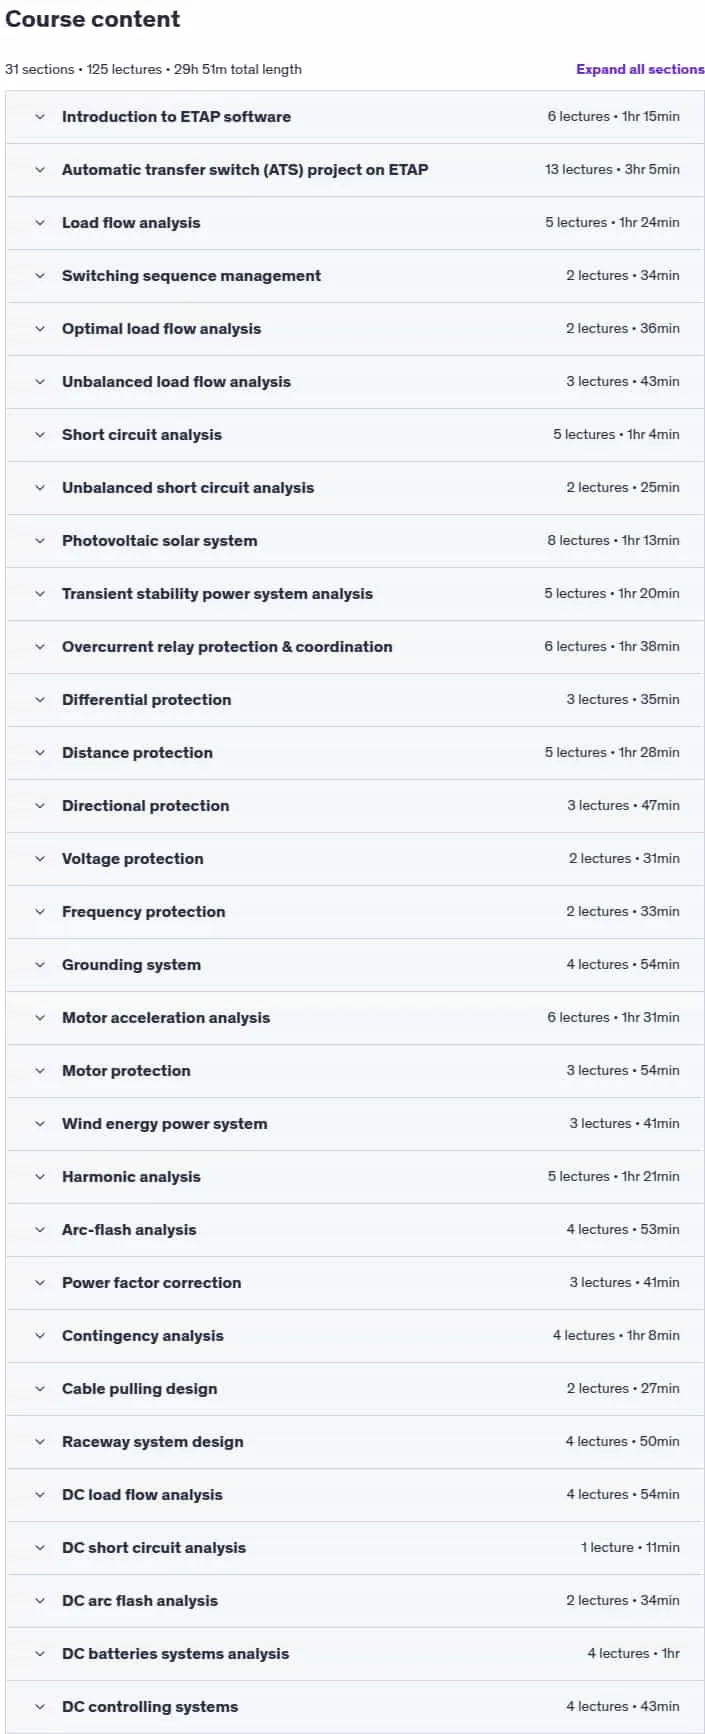Click chevron beside Photovoltaic solar system
Image resolution: width=705 pixels, height=1734 pixels.
click(x=40, y=541)
